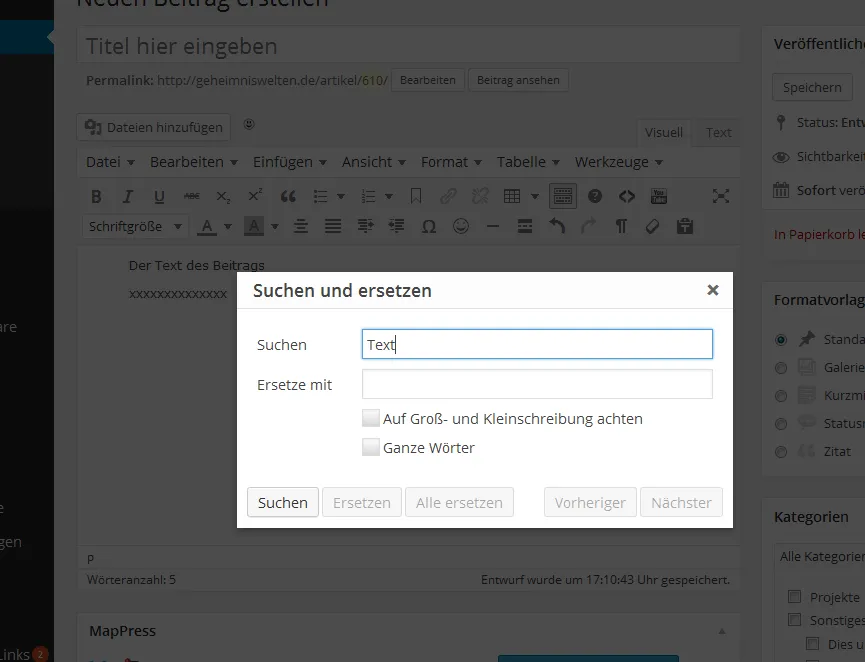This screenshot has width=865, height=662.
Task: Open the Einfügen menu
Action: coord(290,162)
